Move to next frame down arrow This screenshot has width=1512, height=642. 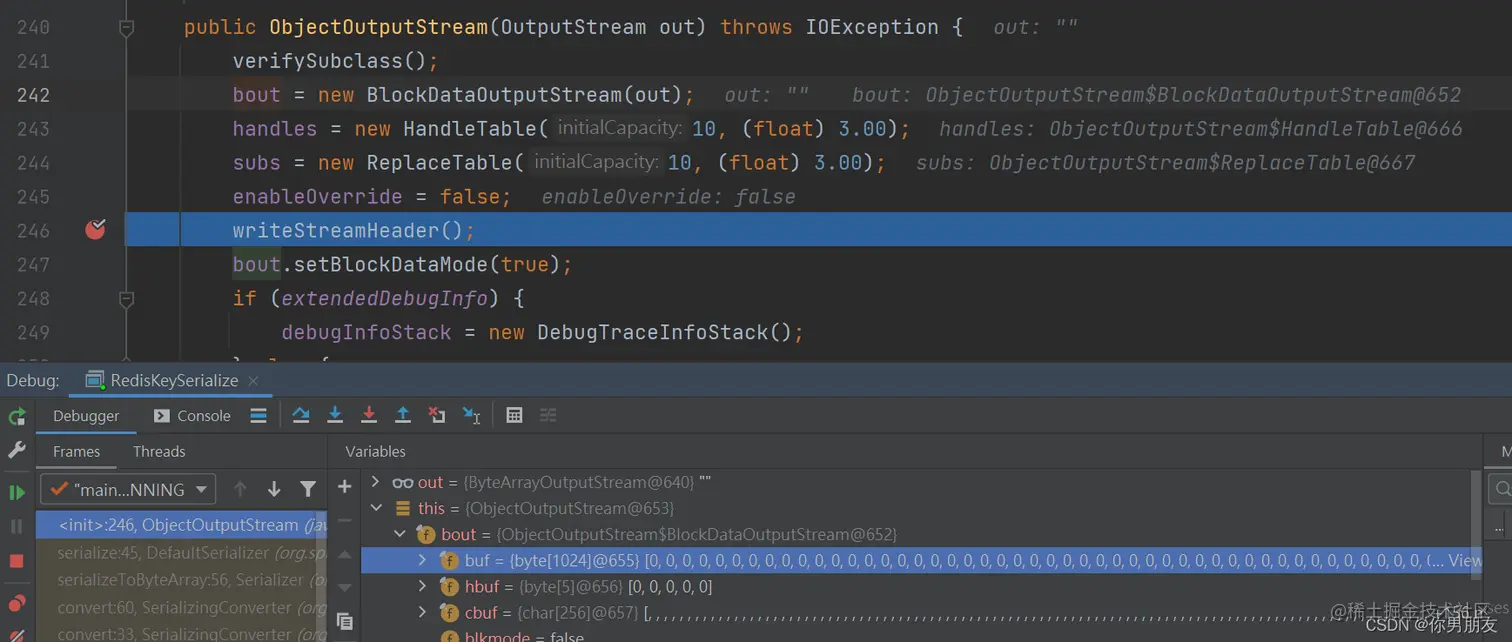click(x=274, y=489)
